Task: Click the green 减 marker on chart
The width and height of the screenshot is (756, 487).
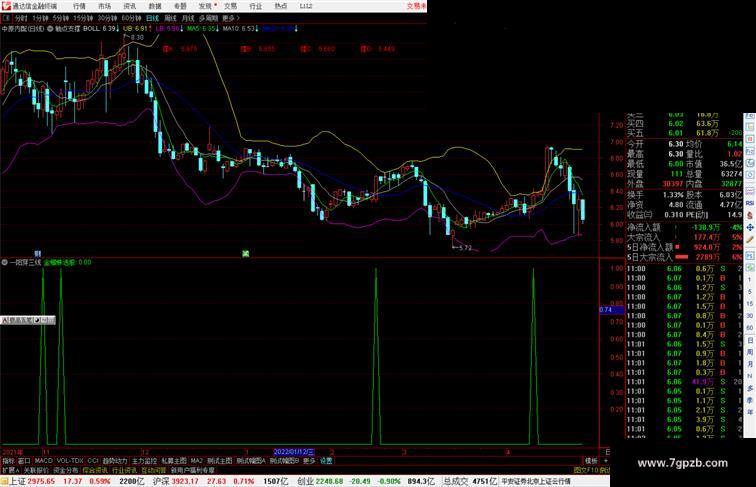Action: pyautogui.click(x=245, y=254)
